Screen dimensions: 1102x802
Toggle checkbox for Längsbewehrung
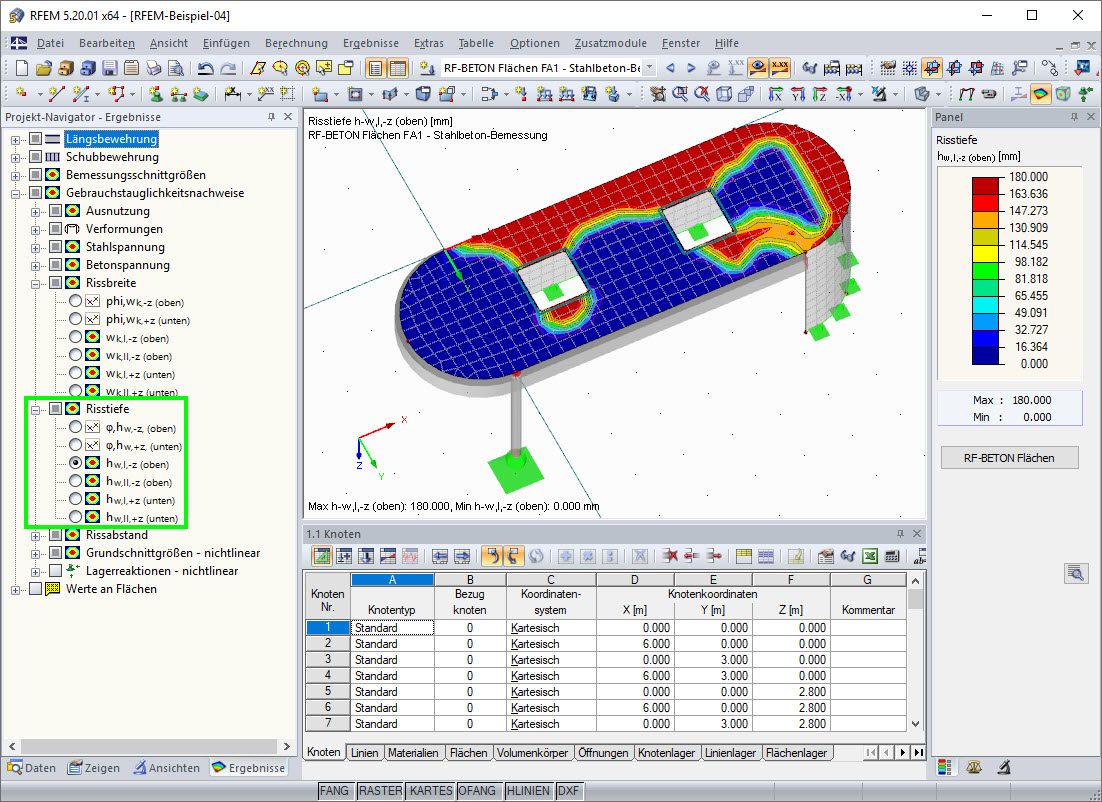pyautogui.click(x=36, y=139)
